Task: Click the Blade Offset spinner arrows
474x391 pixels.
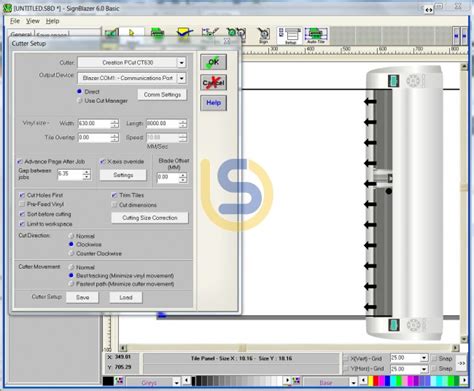Action: [183, 178]
